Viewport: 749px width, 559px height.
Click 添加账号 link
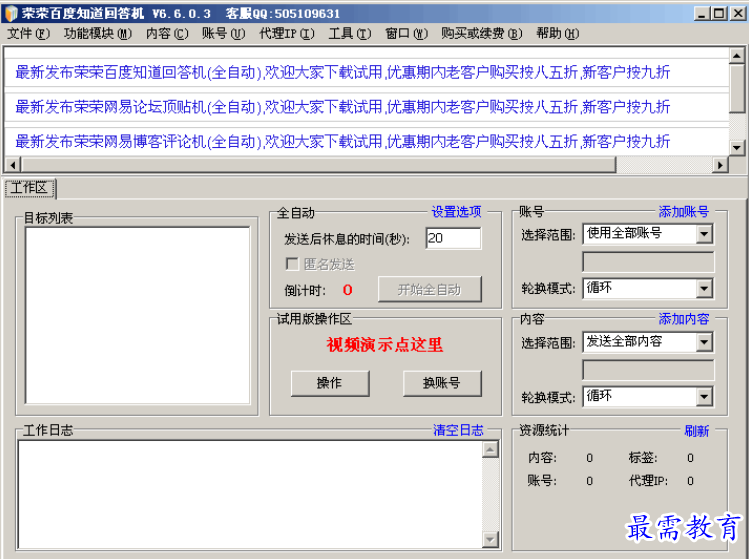[684, 212]
